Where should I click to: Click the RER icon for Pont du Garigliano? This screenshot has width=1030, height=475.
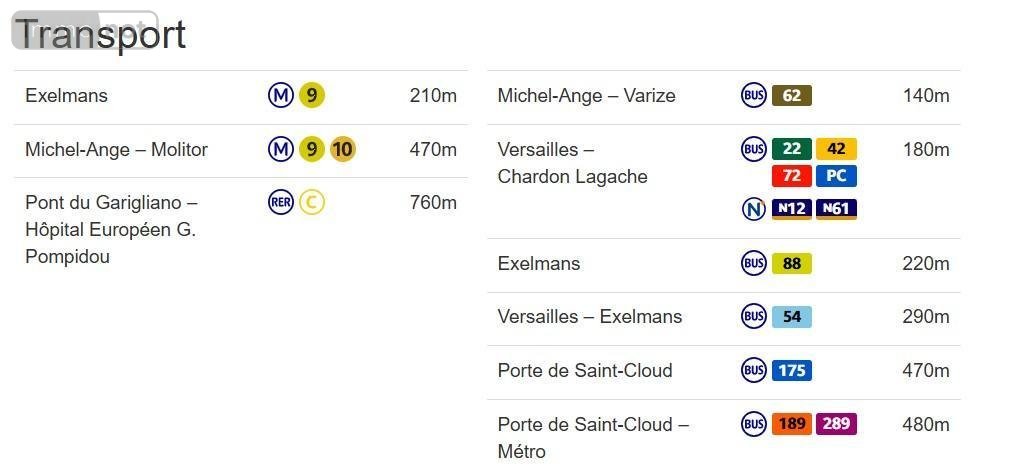(281, 203)
